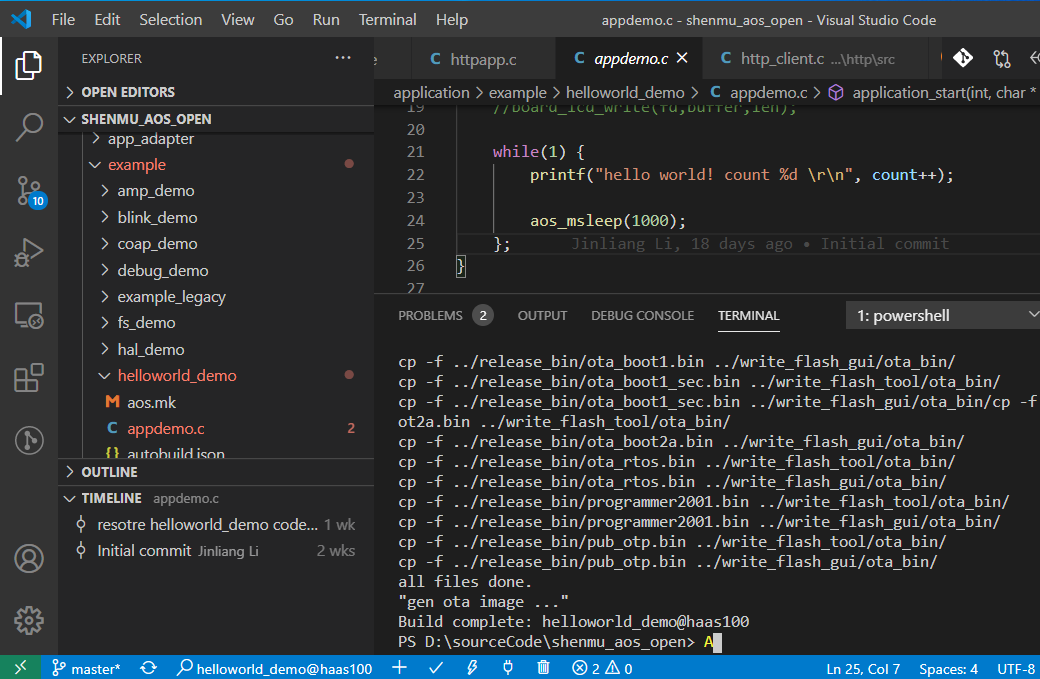Viewport: 1040px width, 679px height.
Task: Click the application breadcrumb segment
Action: tap(431, 93)
